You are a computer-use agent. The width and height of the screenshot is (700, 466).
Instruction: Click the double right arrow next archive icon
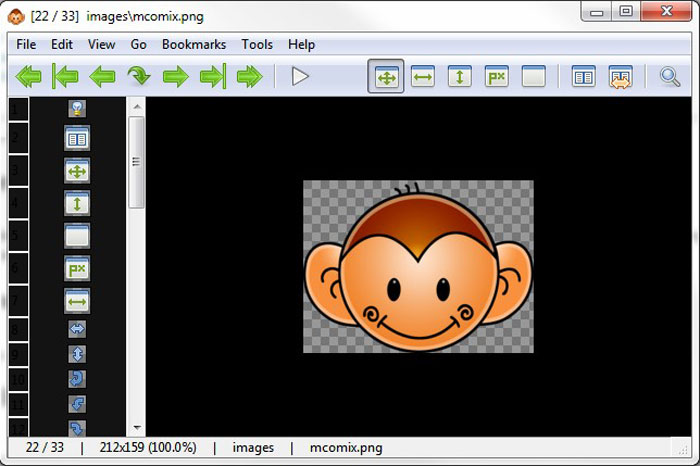(x=249, y=76)
